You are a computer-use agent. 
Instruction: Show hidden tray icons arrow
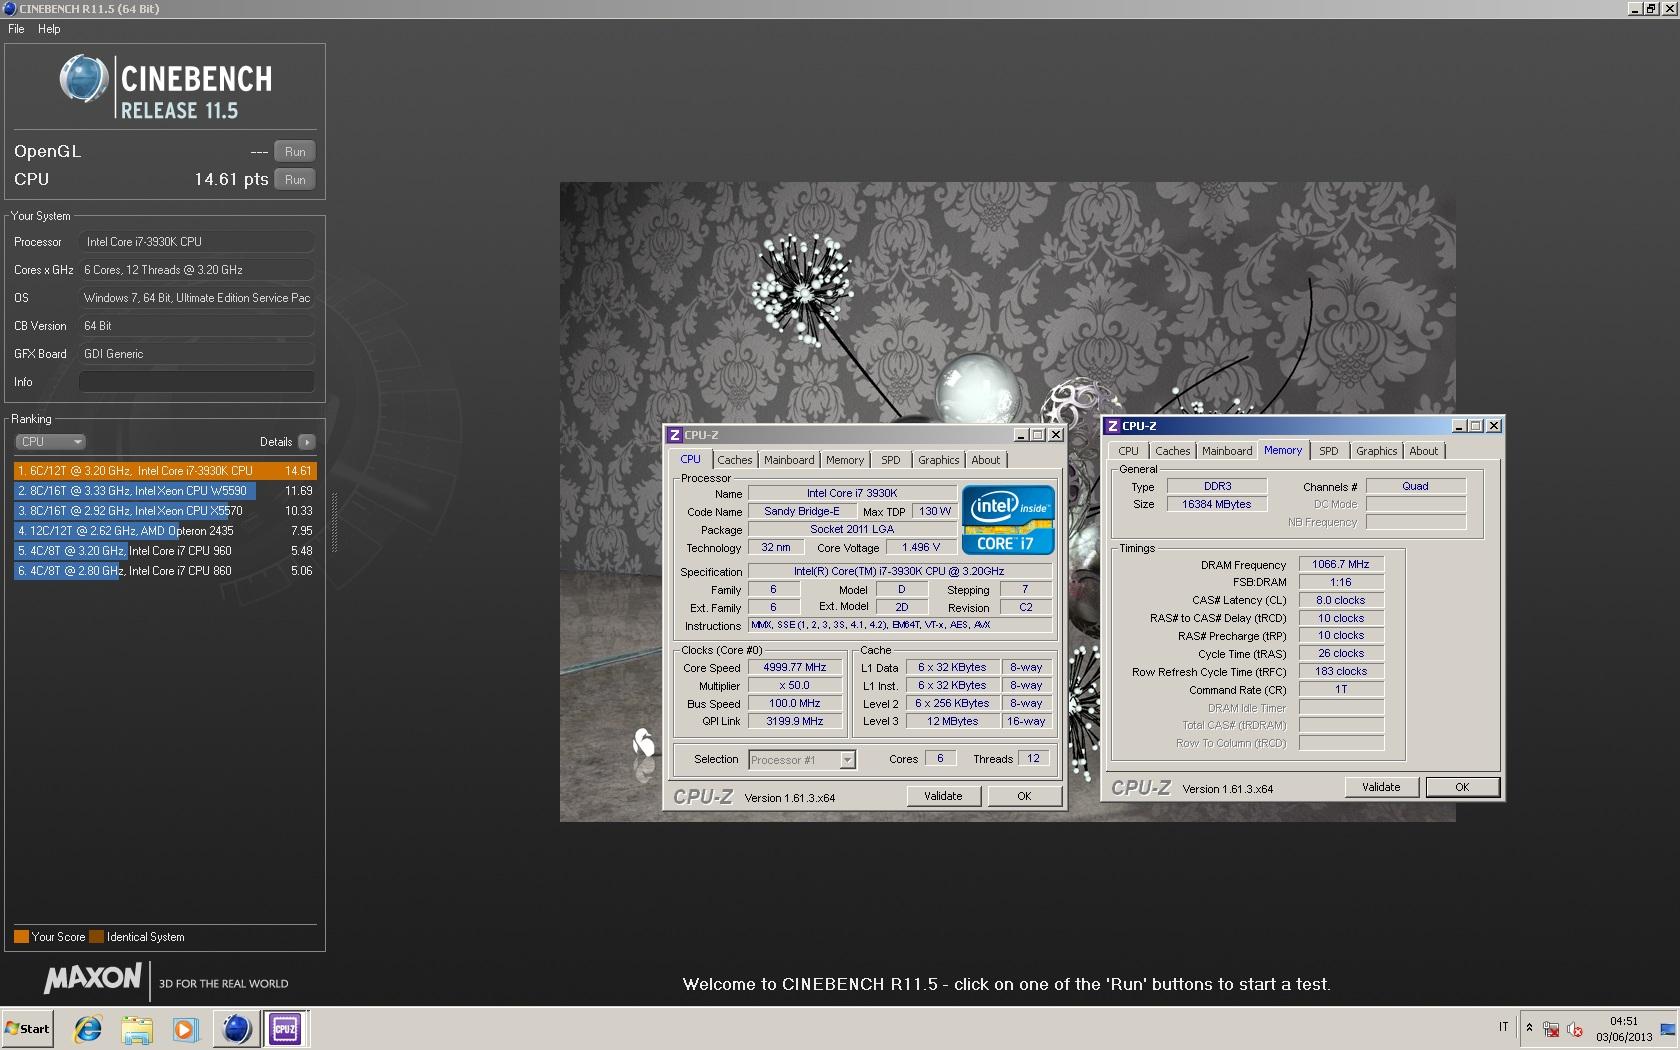pyautogui.click(x=1529, y=1027)
